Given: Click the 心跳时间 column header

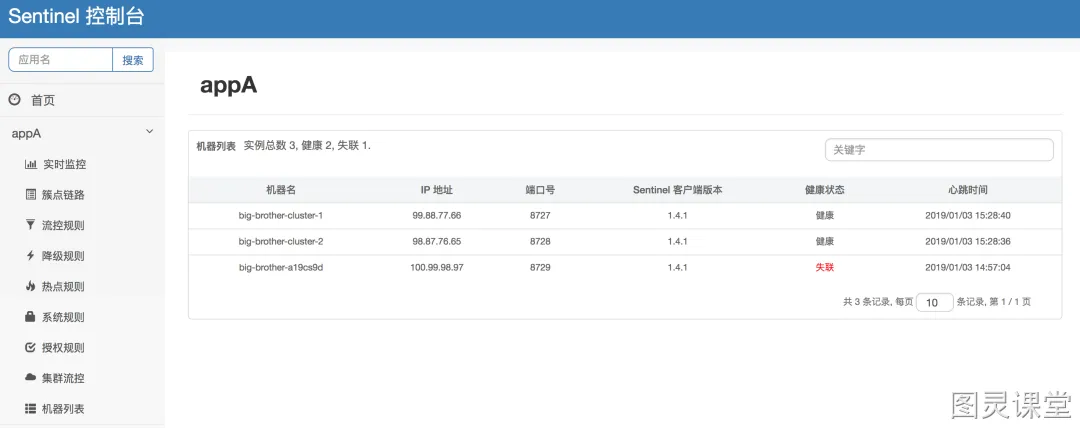Looking at the screenshot, I should [x=968, y=190].
